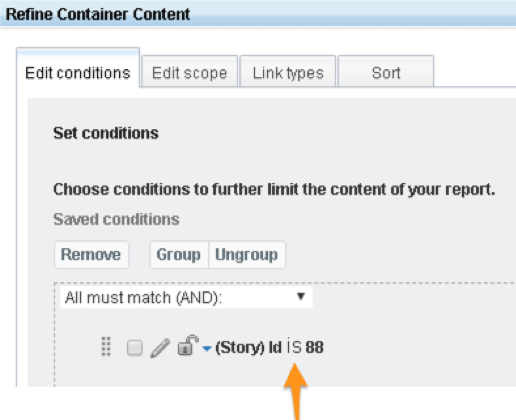Select the Edit conditions tab
Screen dimensions: 516x420
[78, 72]
